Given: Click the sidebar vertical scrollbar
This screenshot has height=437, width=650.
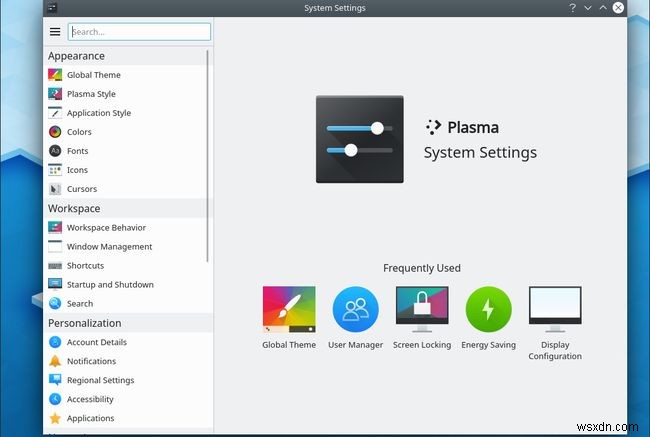Looking at the screenshot, I should [207, 156].
